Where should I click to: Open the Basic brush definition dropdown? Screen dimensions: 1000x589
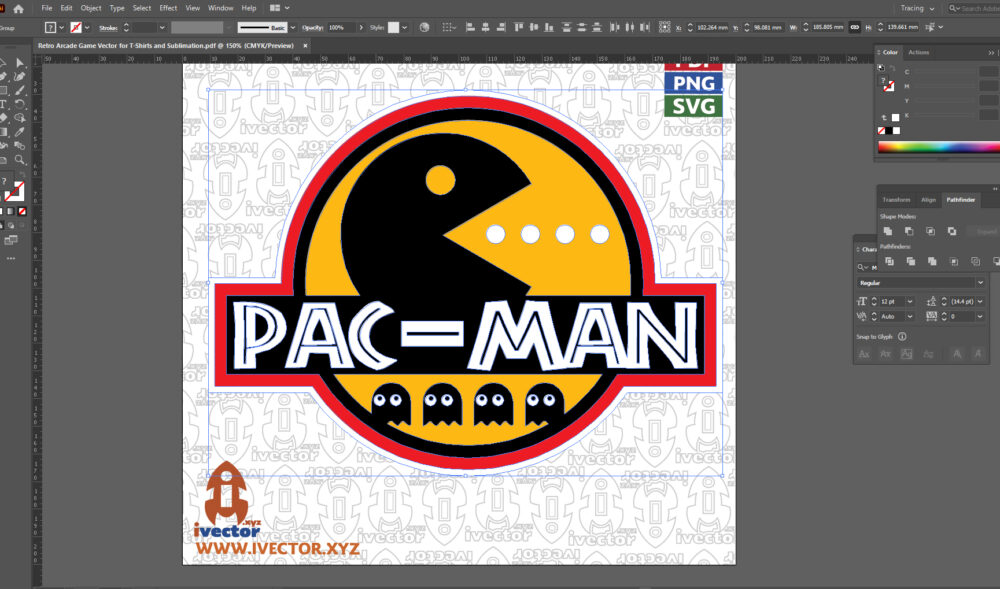point(293,27)
